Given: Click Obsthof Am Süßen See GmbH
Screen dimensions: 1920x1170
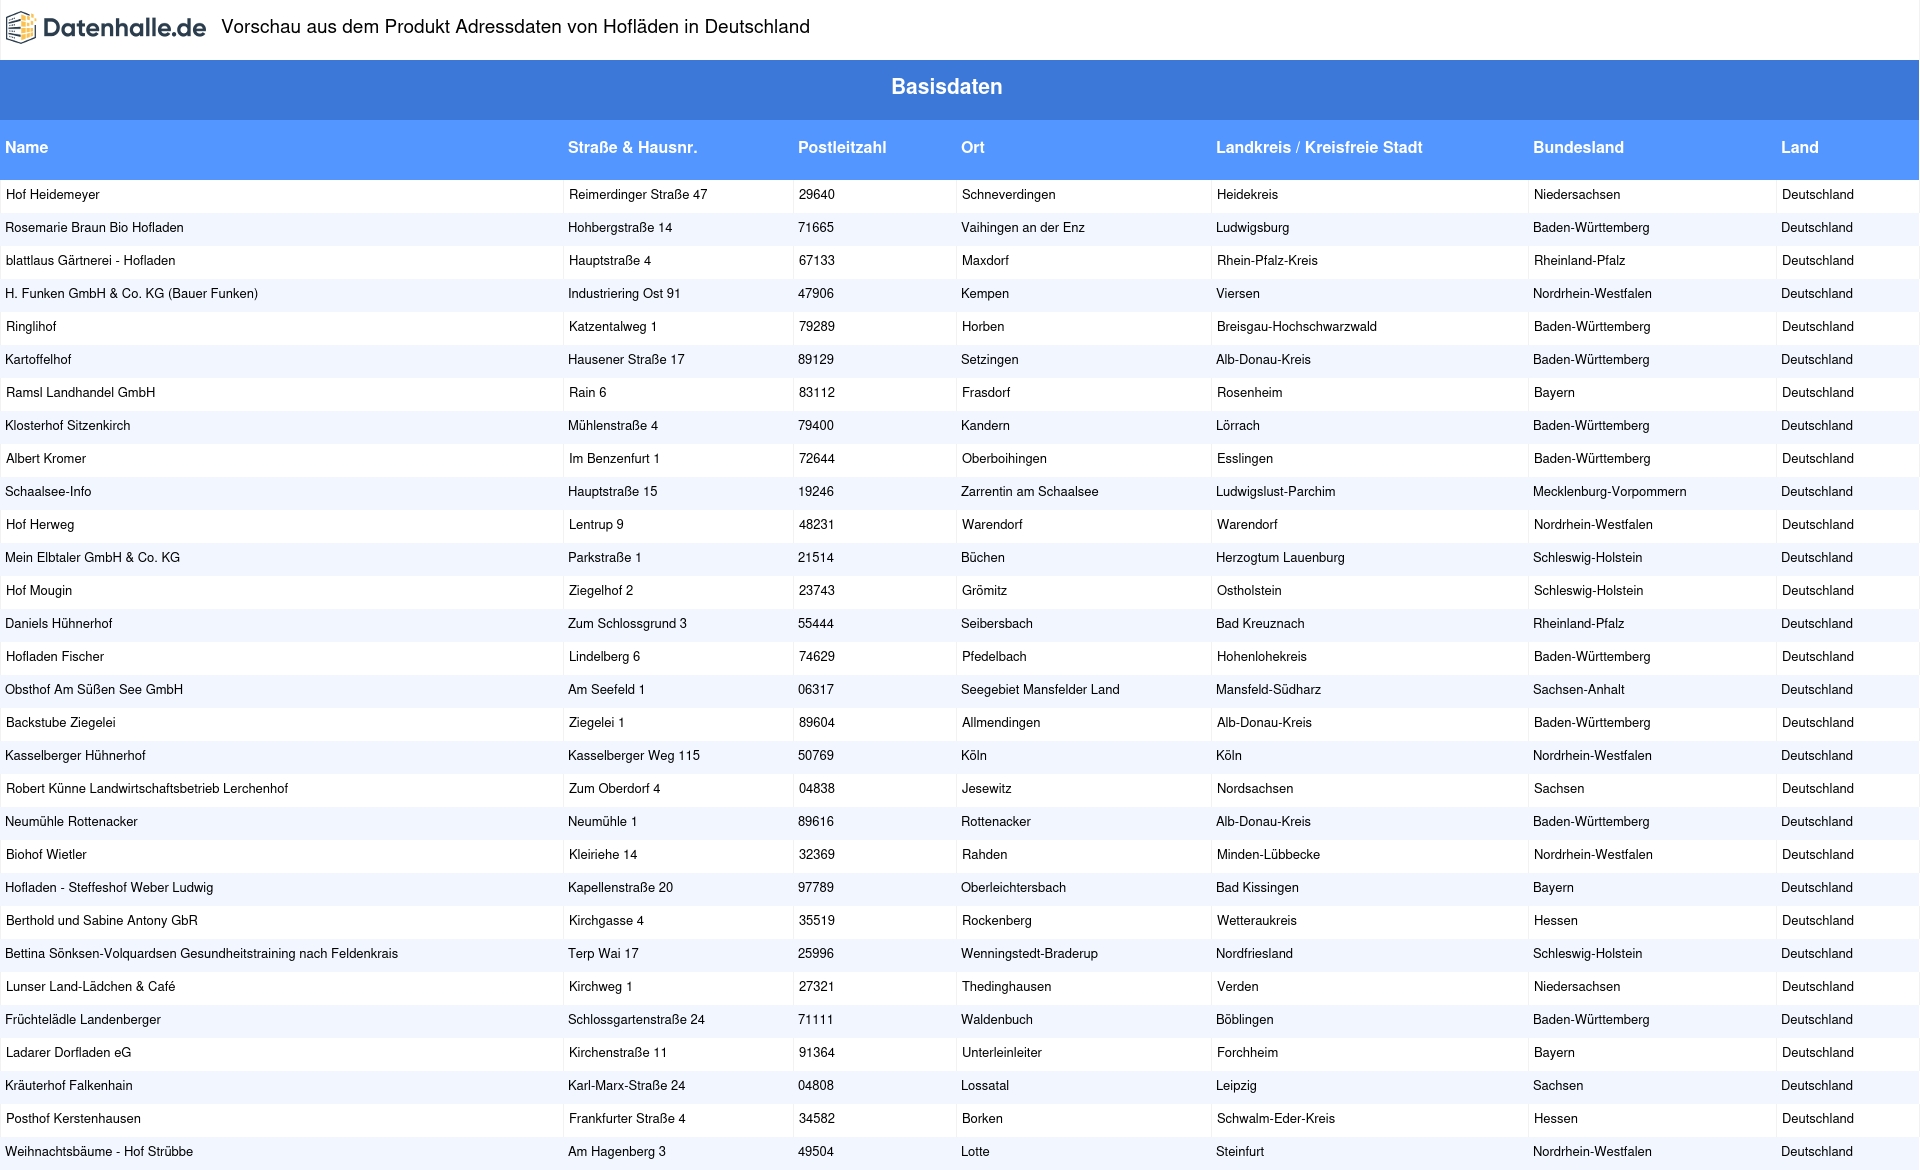Looking at the screenshot, I should (94, 690).
